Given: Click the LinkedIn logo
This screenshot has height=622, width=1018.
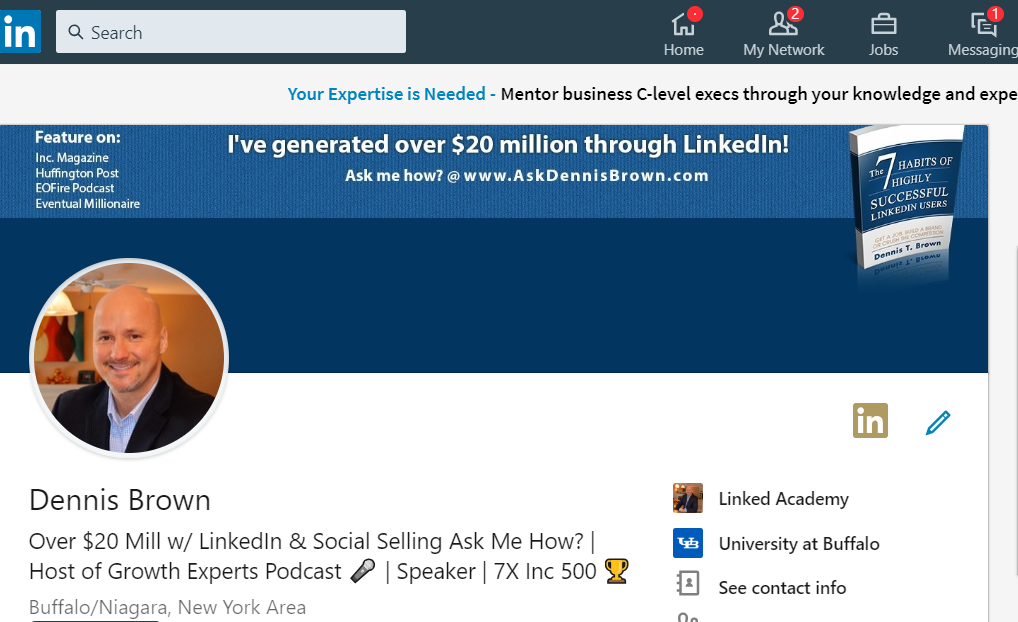Looking at the screenshot, I should pyautogui.click(x=20, y=31).
